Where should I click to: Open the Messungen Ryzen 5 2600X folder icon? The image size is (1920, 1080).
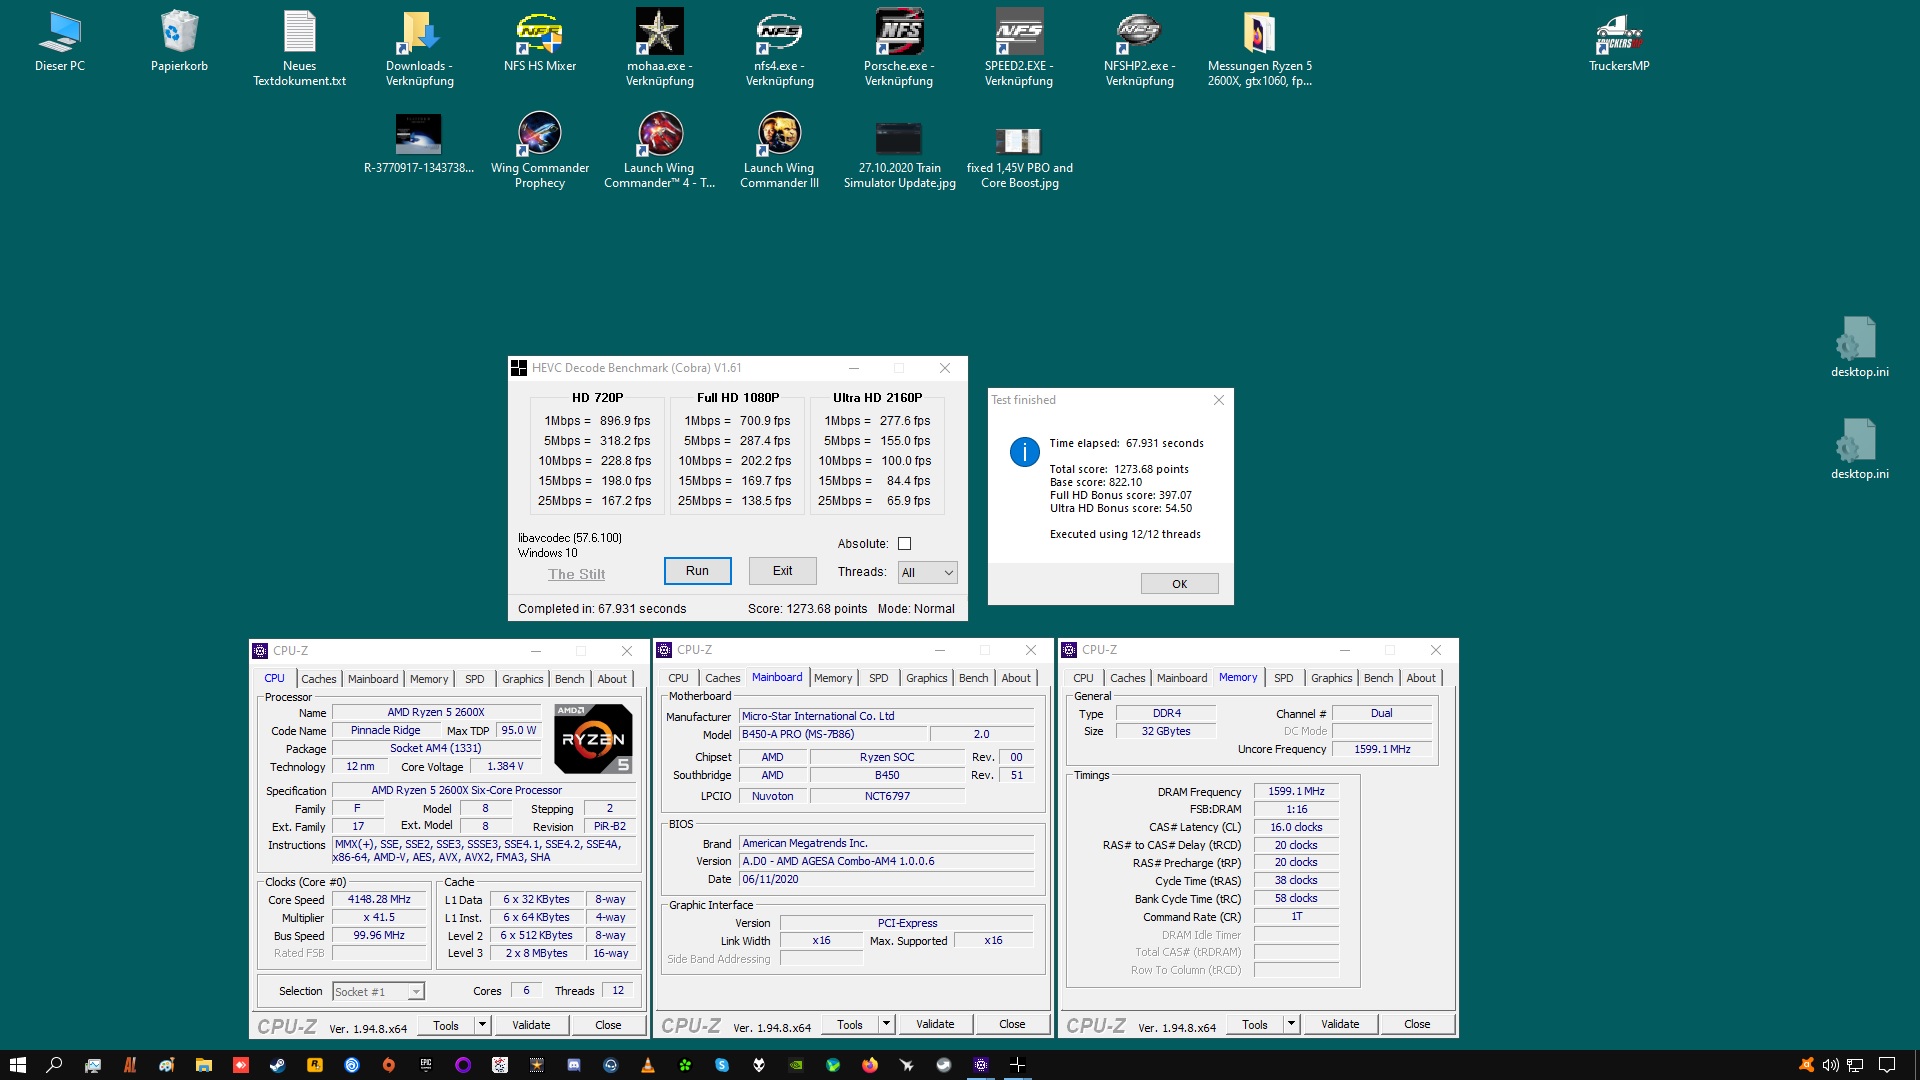[1259, 50]
